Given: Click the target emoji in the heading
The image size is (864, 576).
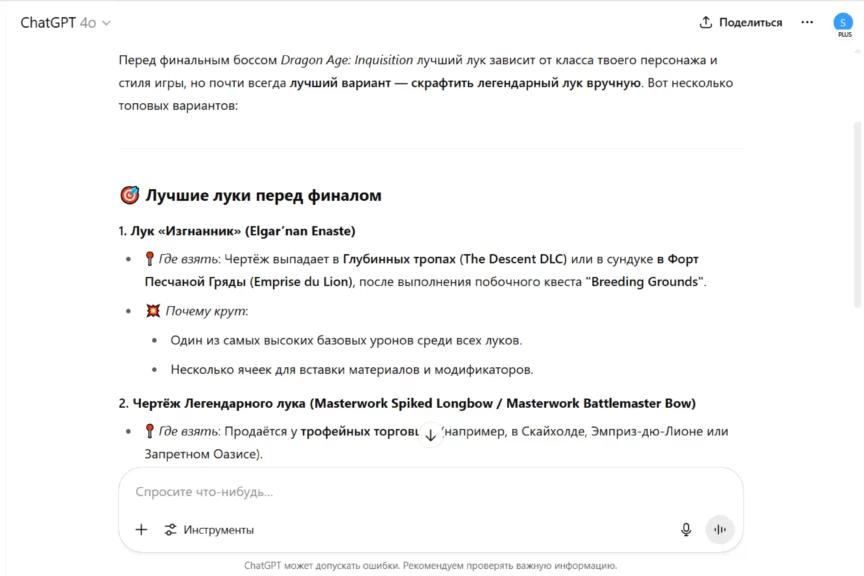Looking at the screenshot, I should tap(129, 195).
